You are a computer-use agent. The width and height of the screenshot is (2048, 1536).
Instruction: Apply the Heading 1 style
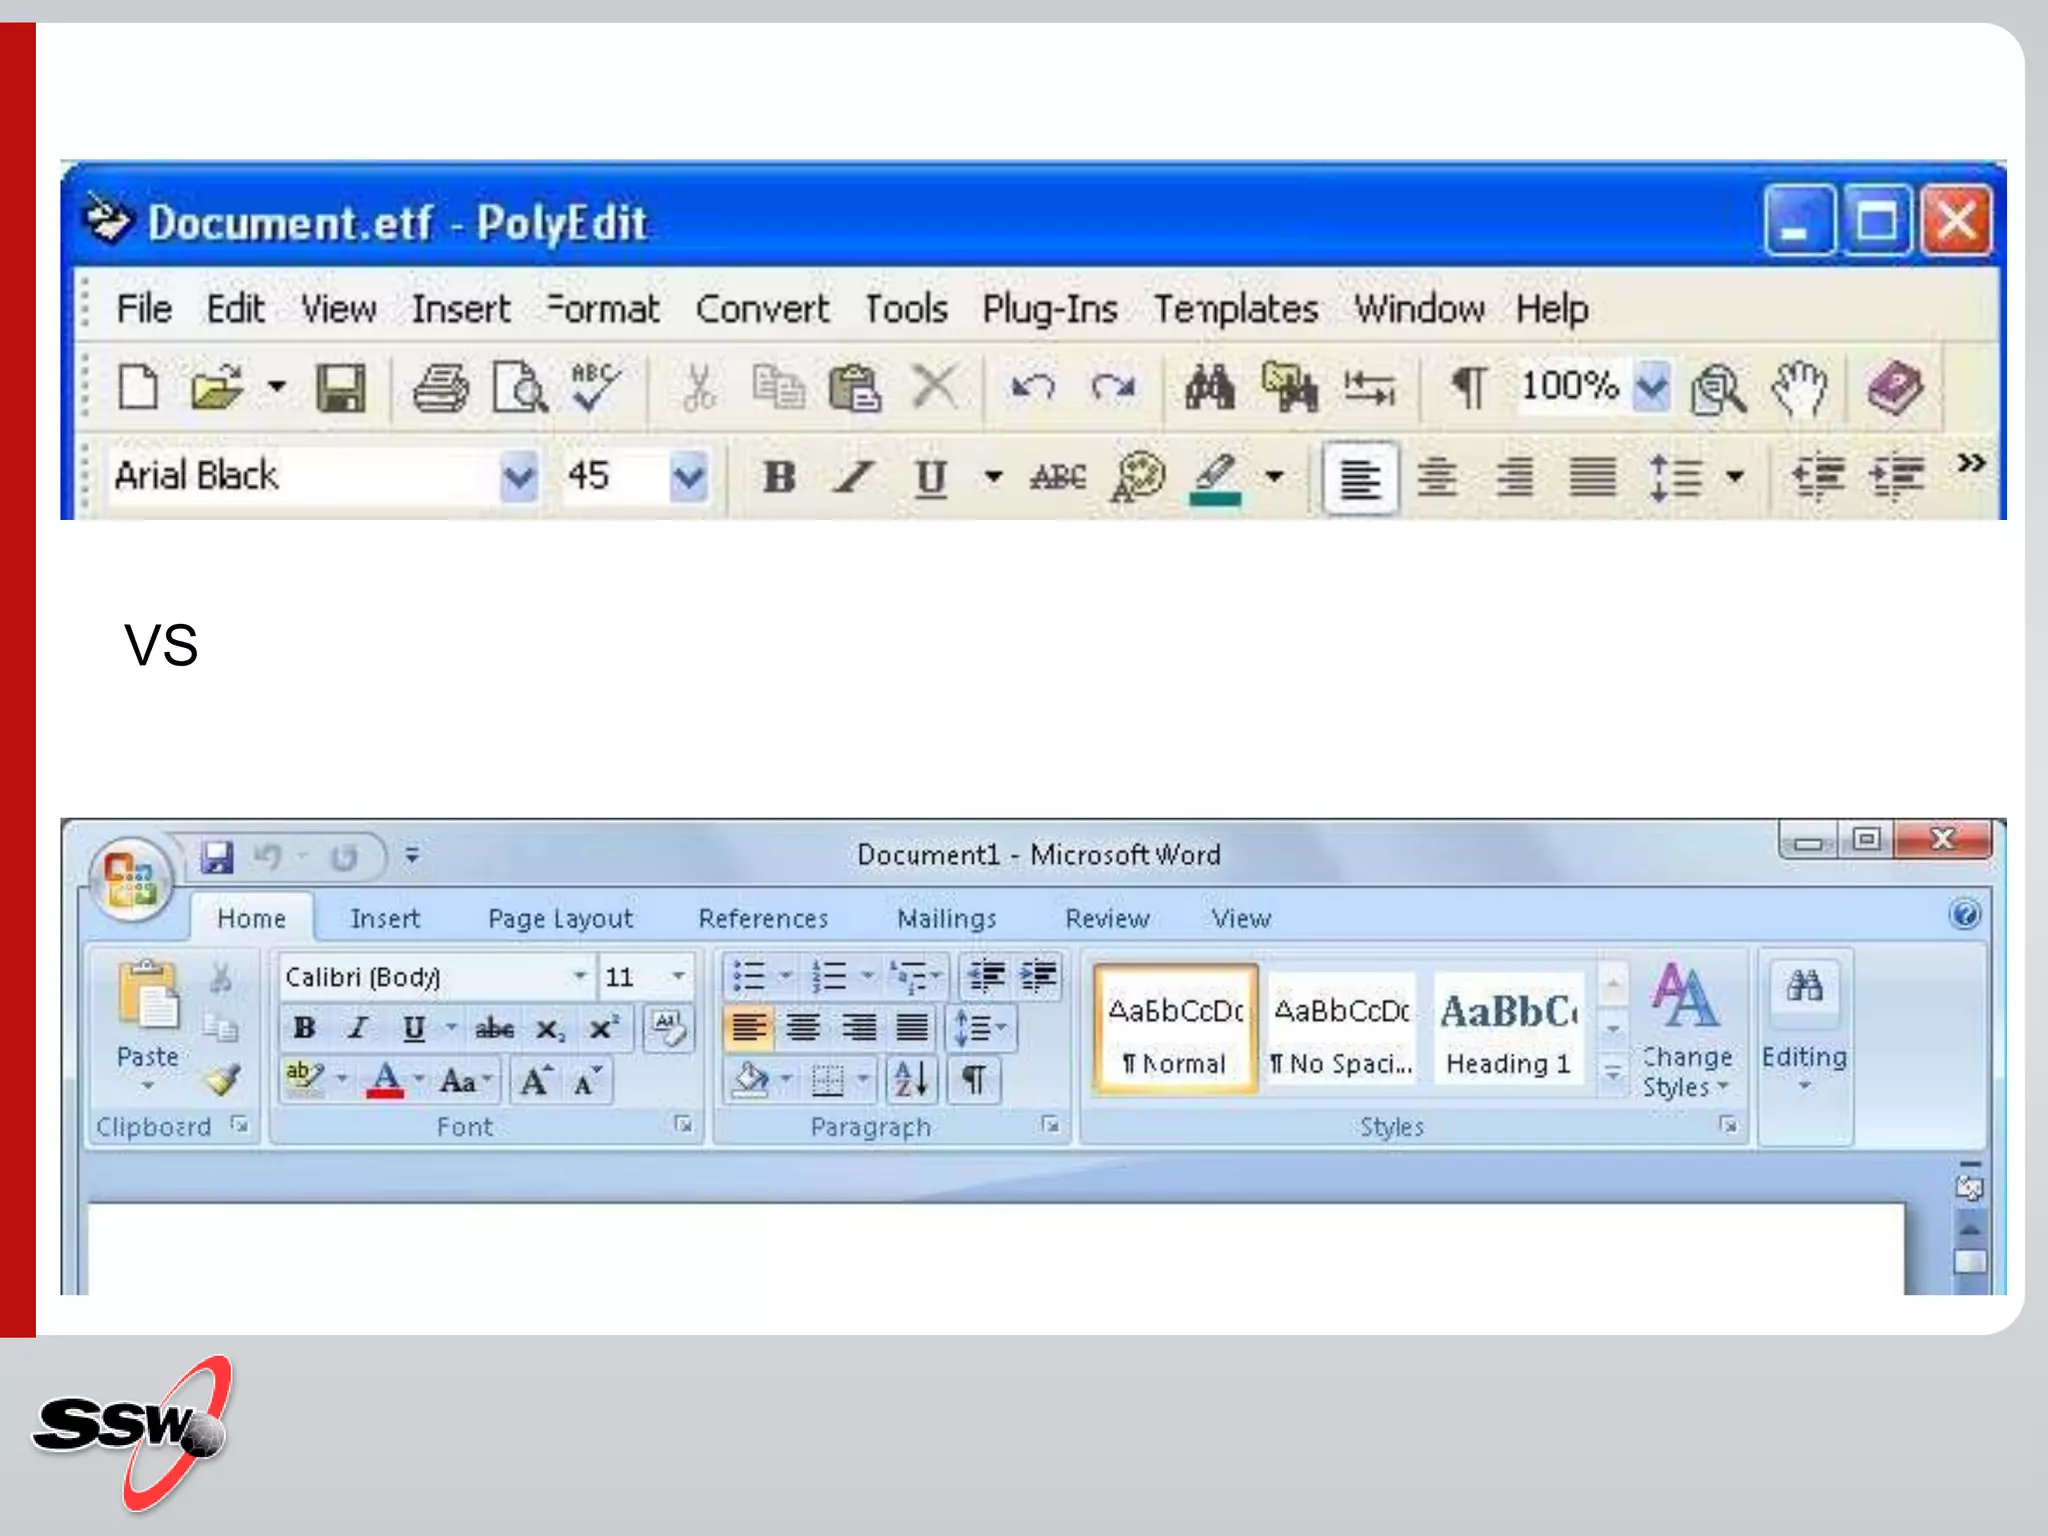click(x=1508, y=1030)
